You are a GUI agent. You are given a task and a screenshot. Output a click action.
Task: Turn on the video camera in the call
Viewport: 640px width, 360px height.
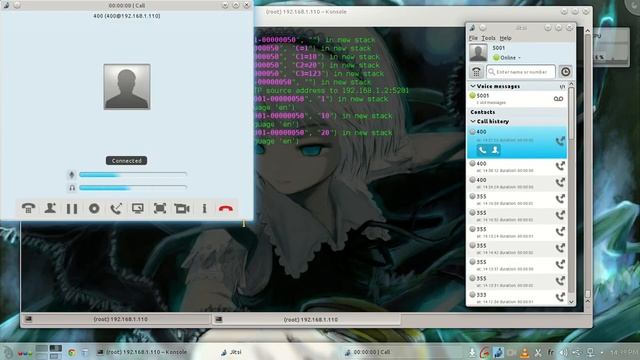point(182,208)
